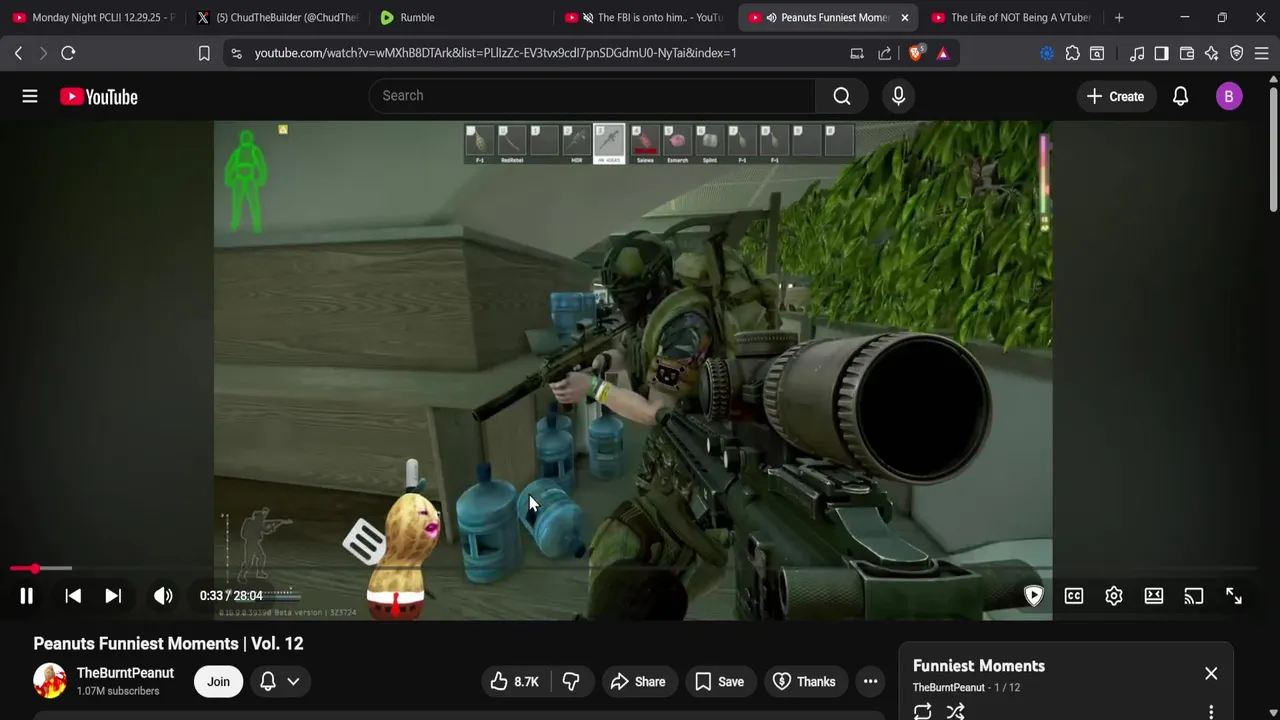Toggle closed captions (CC)
Viewport: 1280px width, 720px height.
pyautogui.click(x=1074, y=596)
